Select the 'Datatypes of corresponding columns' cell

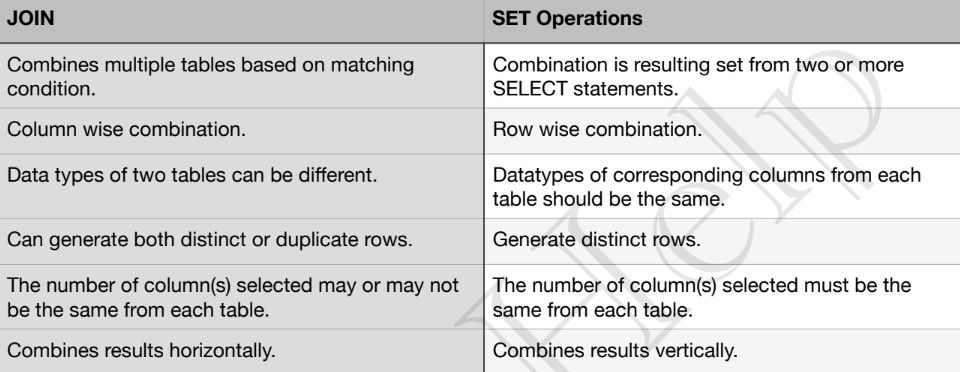(x=722, y=186)
